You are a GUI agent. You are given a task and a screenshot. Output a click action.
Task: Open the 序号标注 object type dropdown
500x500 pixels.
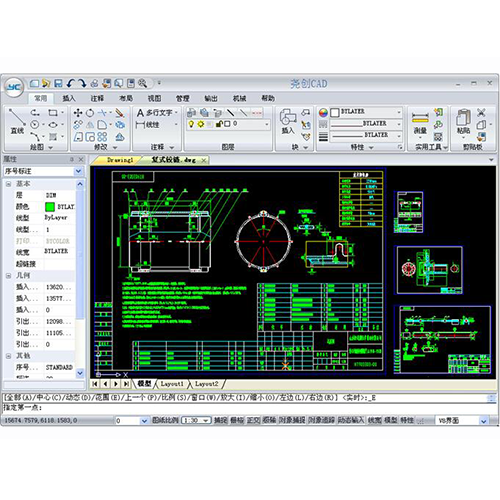click(78, 171)
